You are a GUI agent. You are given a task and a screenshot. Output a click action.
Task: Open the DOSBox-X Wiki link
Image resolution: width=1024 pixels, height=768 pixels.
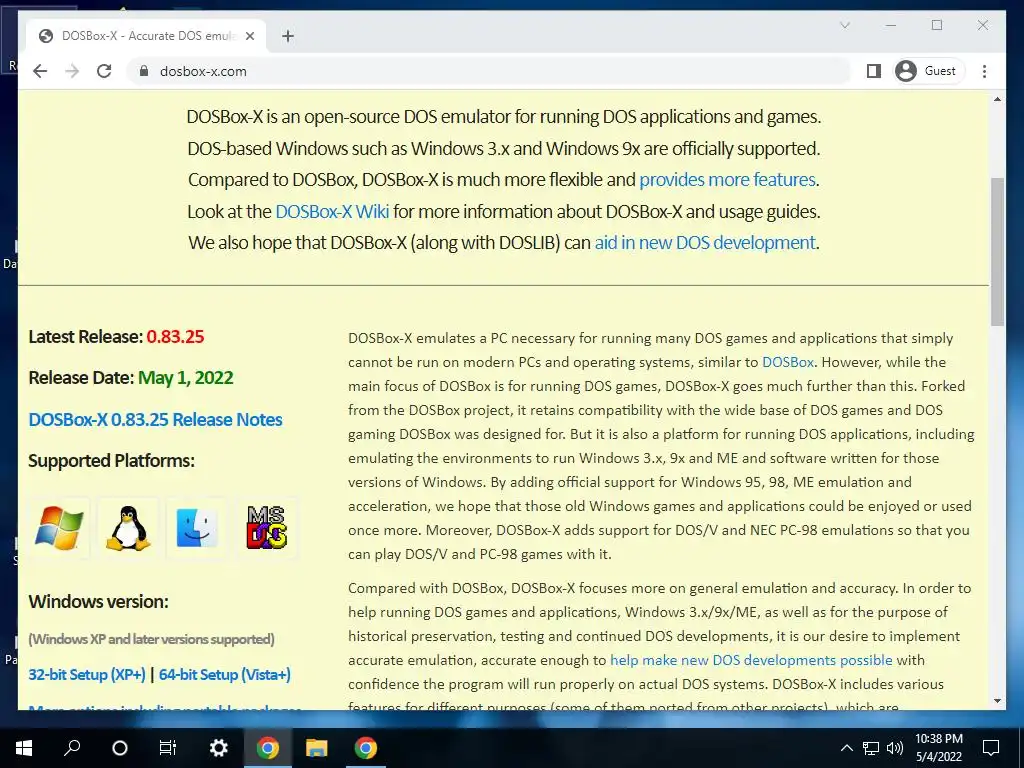click(x=332, y=212)
